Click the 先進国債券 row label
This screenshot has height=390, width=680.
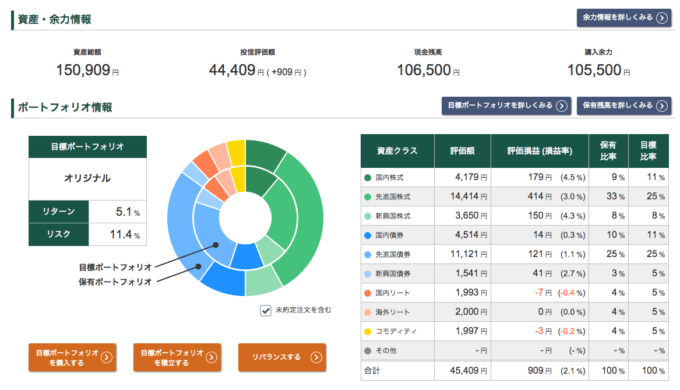click(392, 255)
